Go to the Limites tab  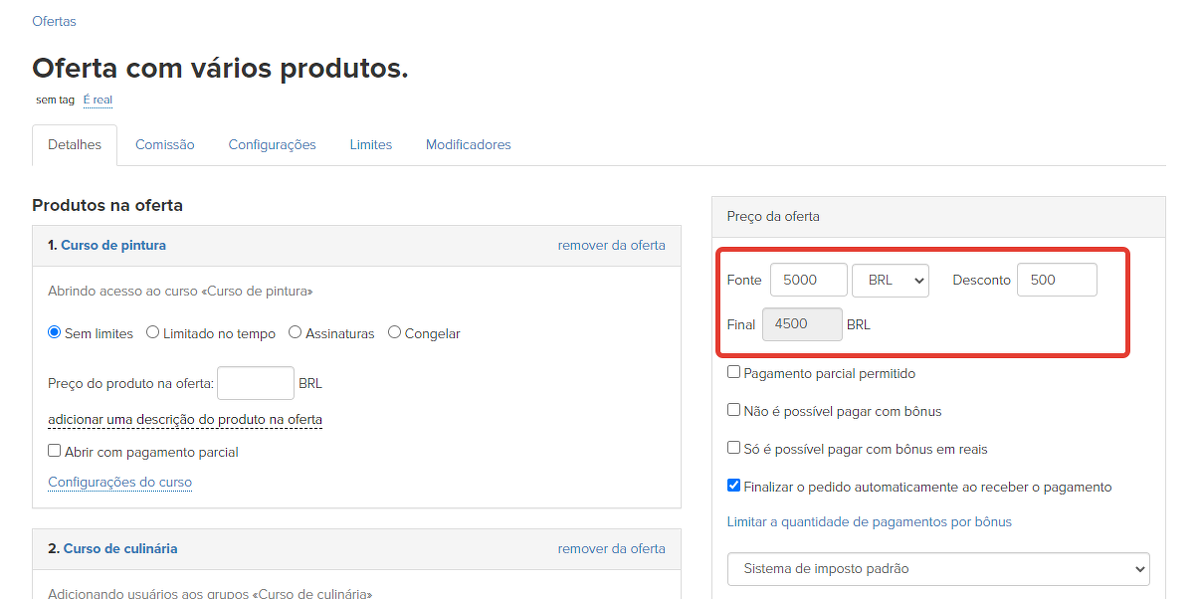(x=371, y=145)
